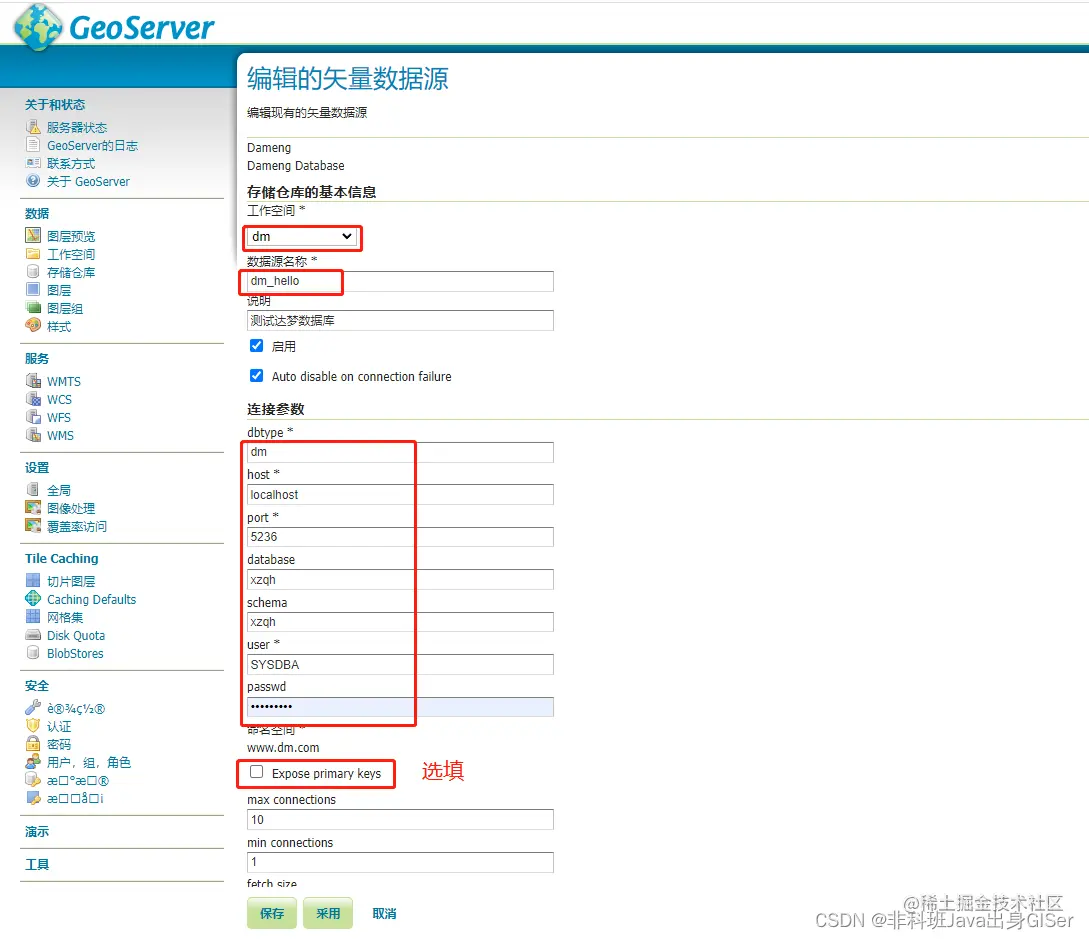Viewport: 1089px width, 939px height.
Task: Open the Caching Defaults link
Action: tap(92, 599)
